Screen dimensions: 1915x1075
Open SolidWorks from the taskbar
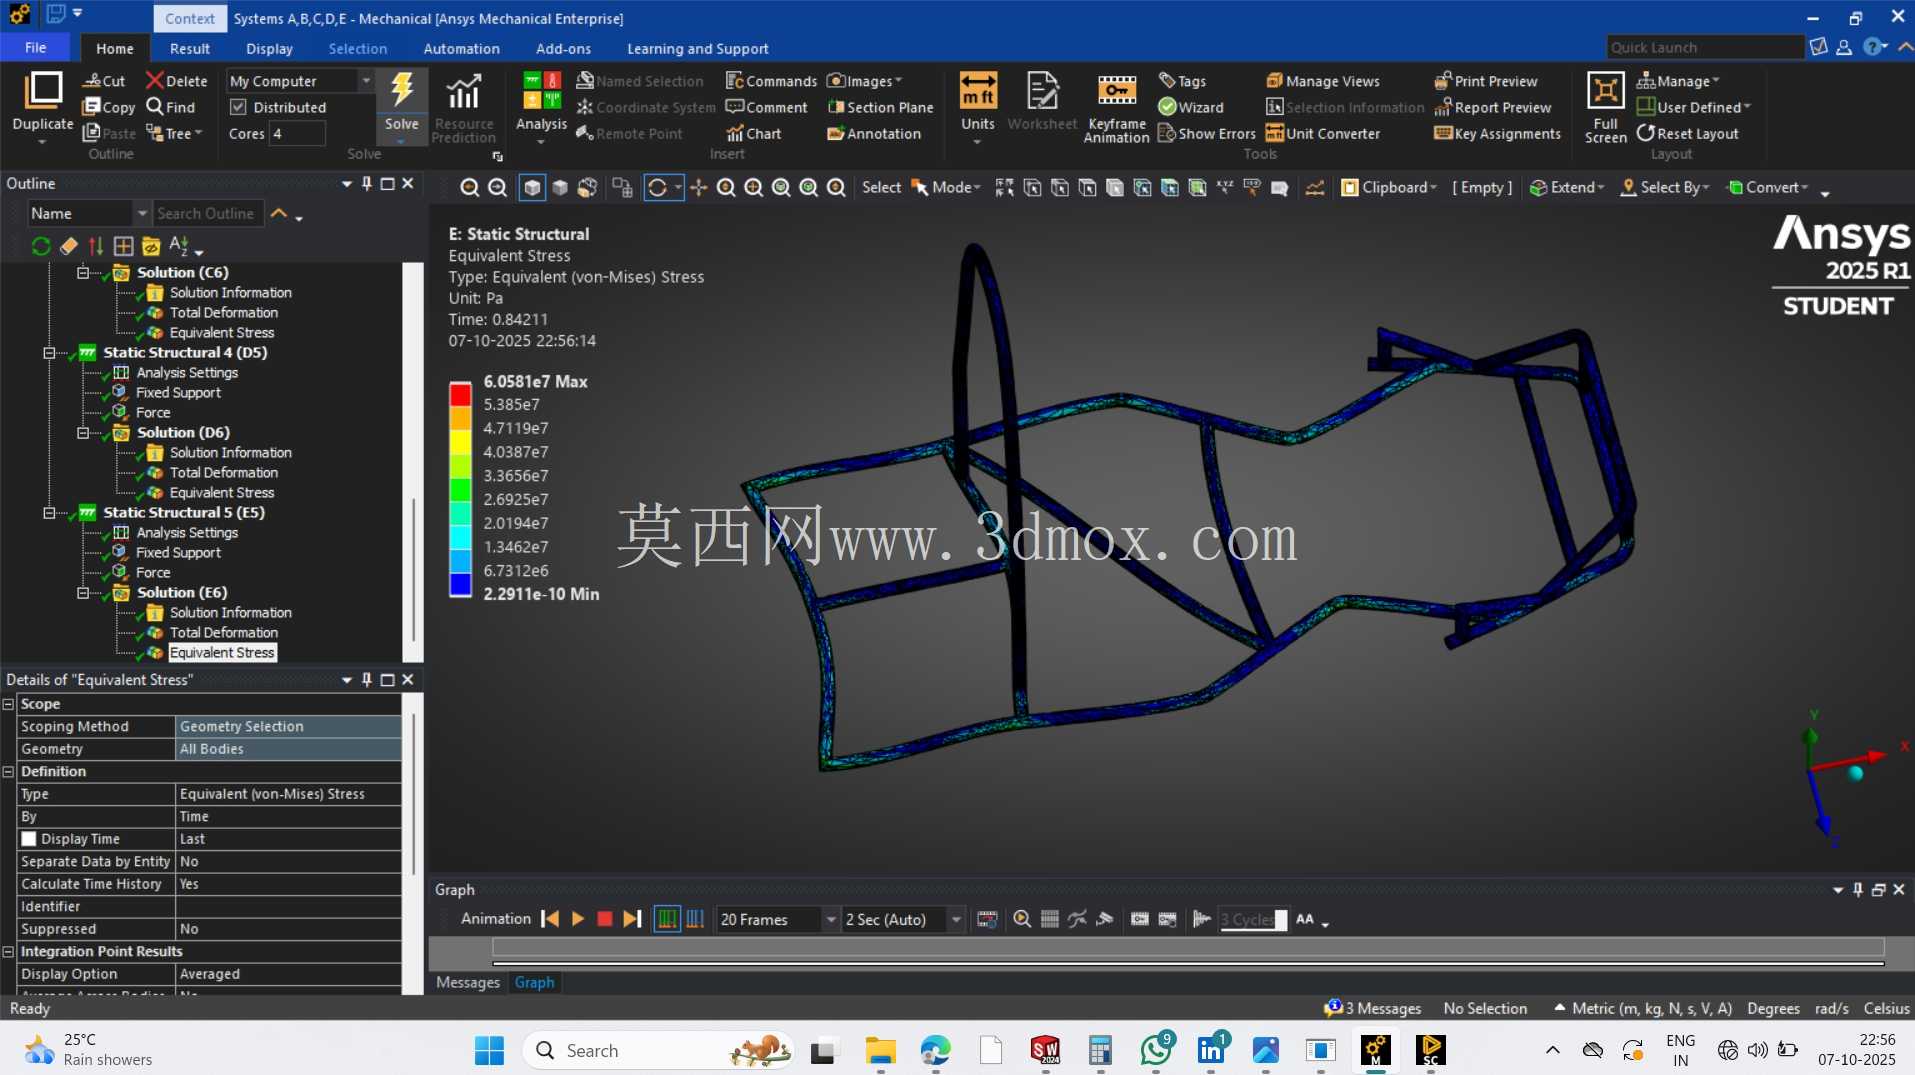[1045, 1050]
